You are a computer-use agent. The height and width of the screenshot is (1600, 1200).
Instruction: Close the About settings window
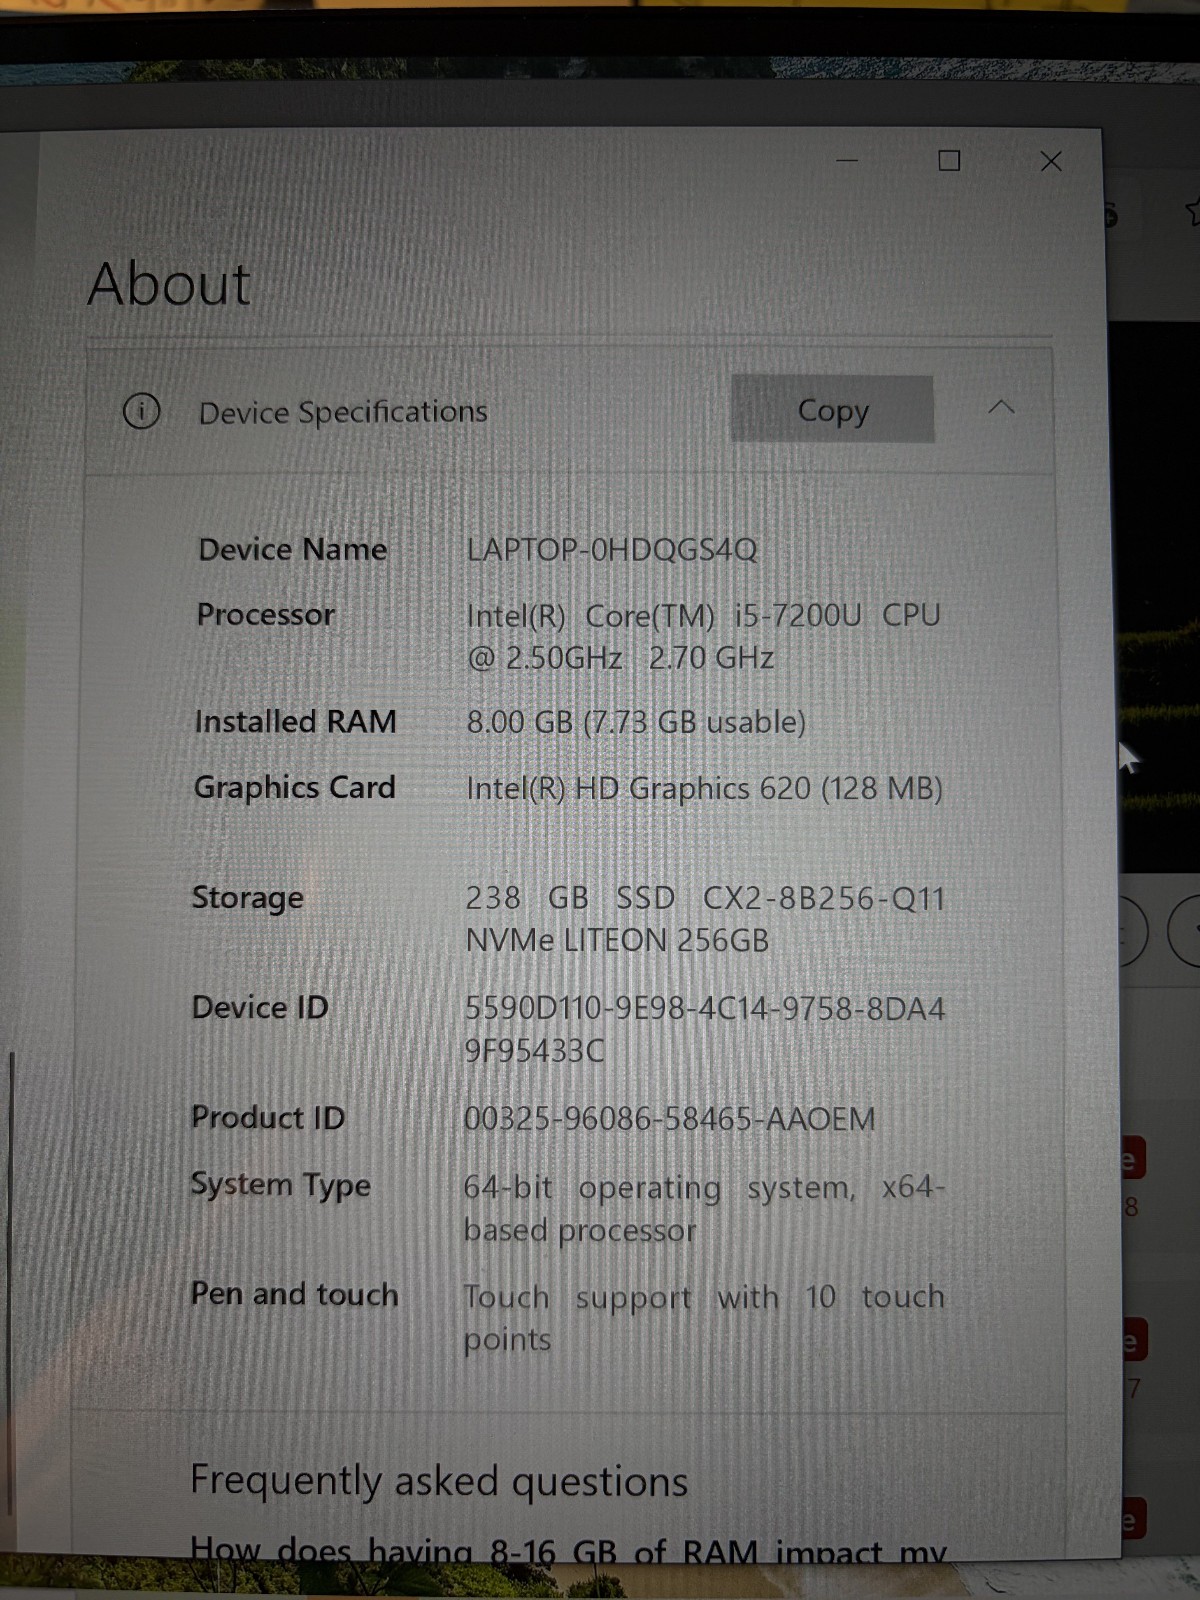[1051, 161]
